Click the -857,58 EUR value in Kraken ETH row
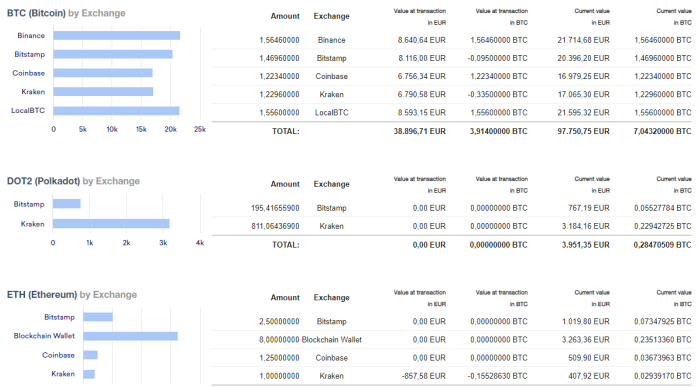Screen dimensions: 700x387 tap(423, 376)
